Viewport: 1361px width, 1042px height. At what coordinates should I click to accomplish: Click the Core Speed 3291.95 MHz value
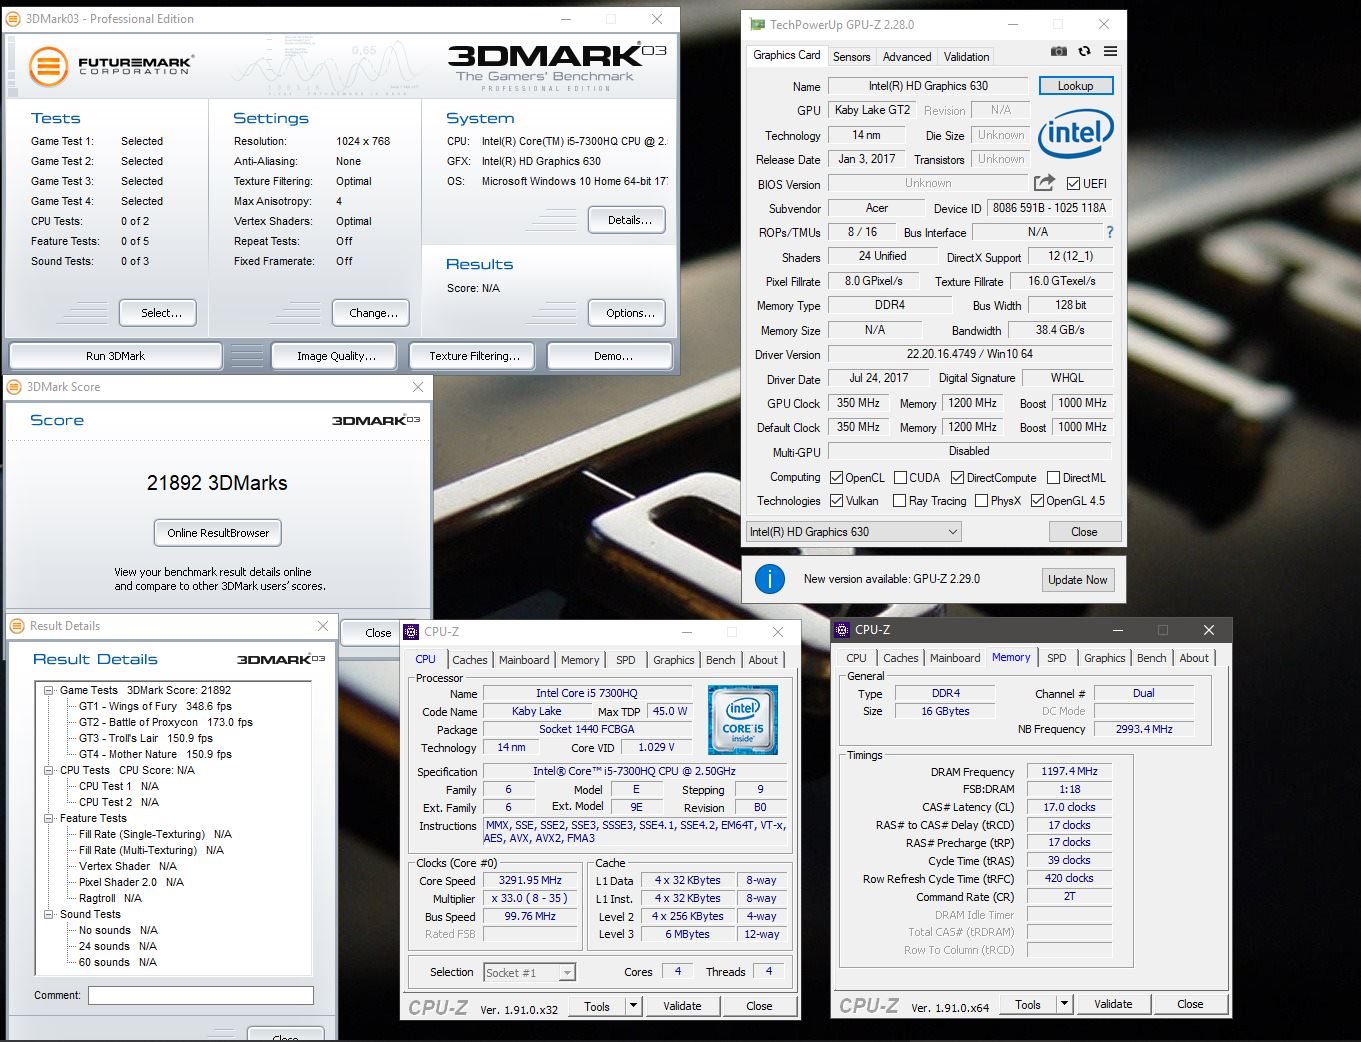point(530,881)
